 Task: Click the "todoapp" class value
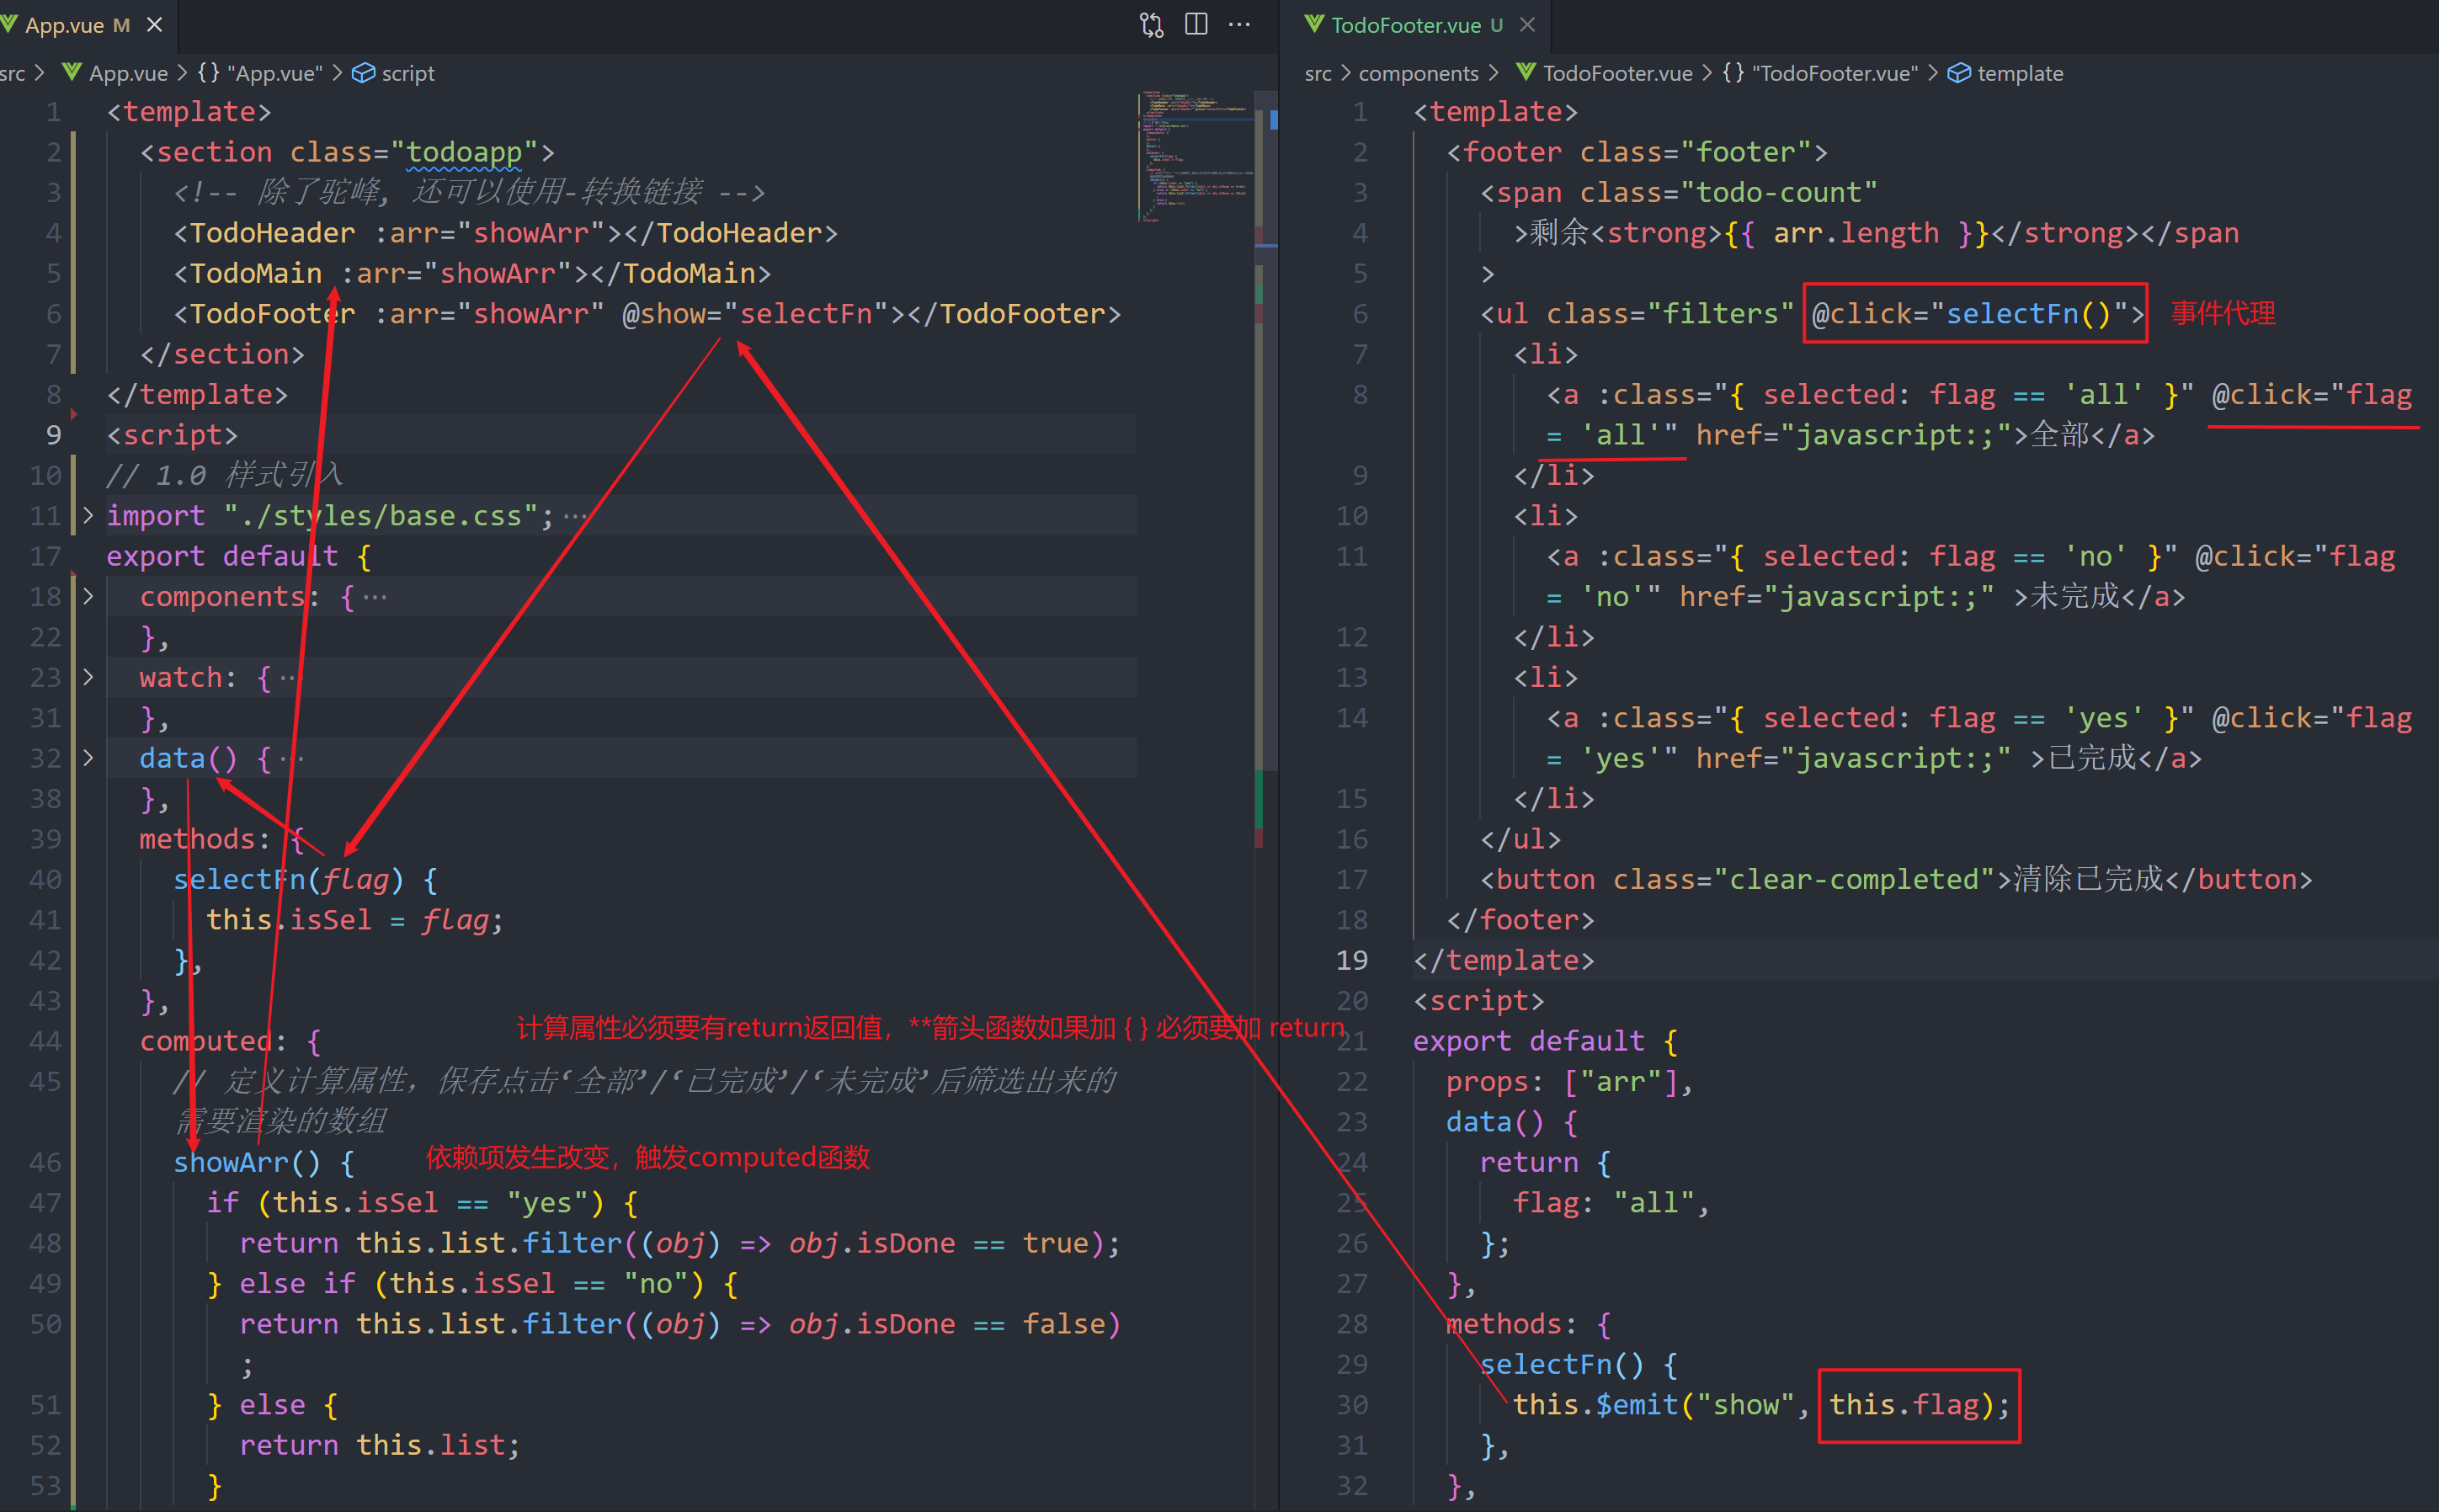pyautogui.click(x=464, y=152)
